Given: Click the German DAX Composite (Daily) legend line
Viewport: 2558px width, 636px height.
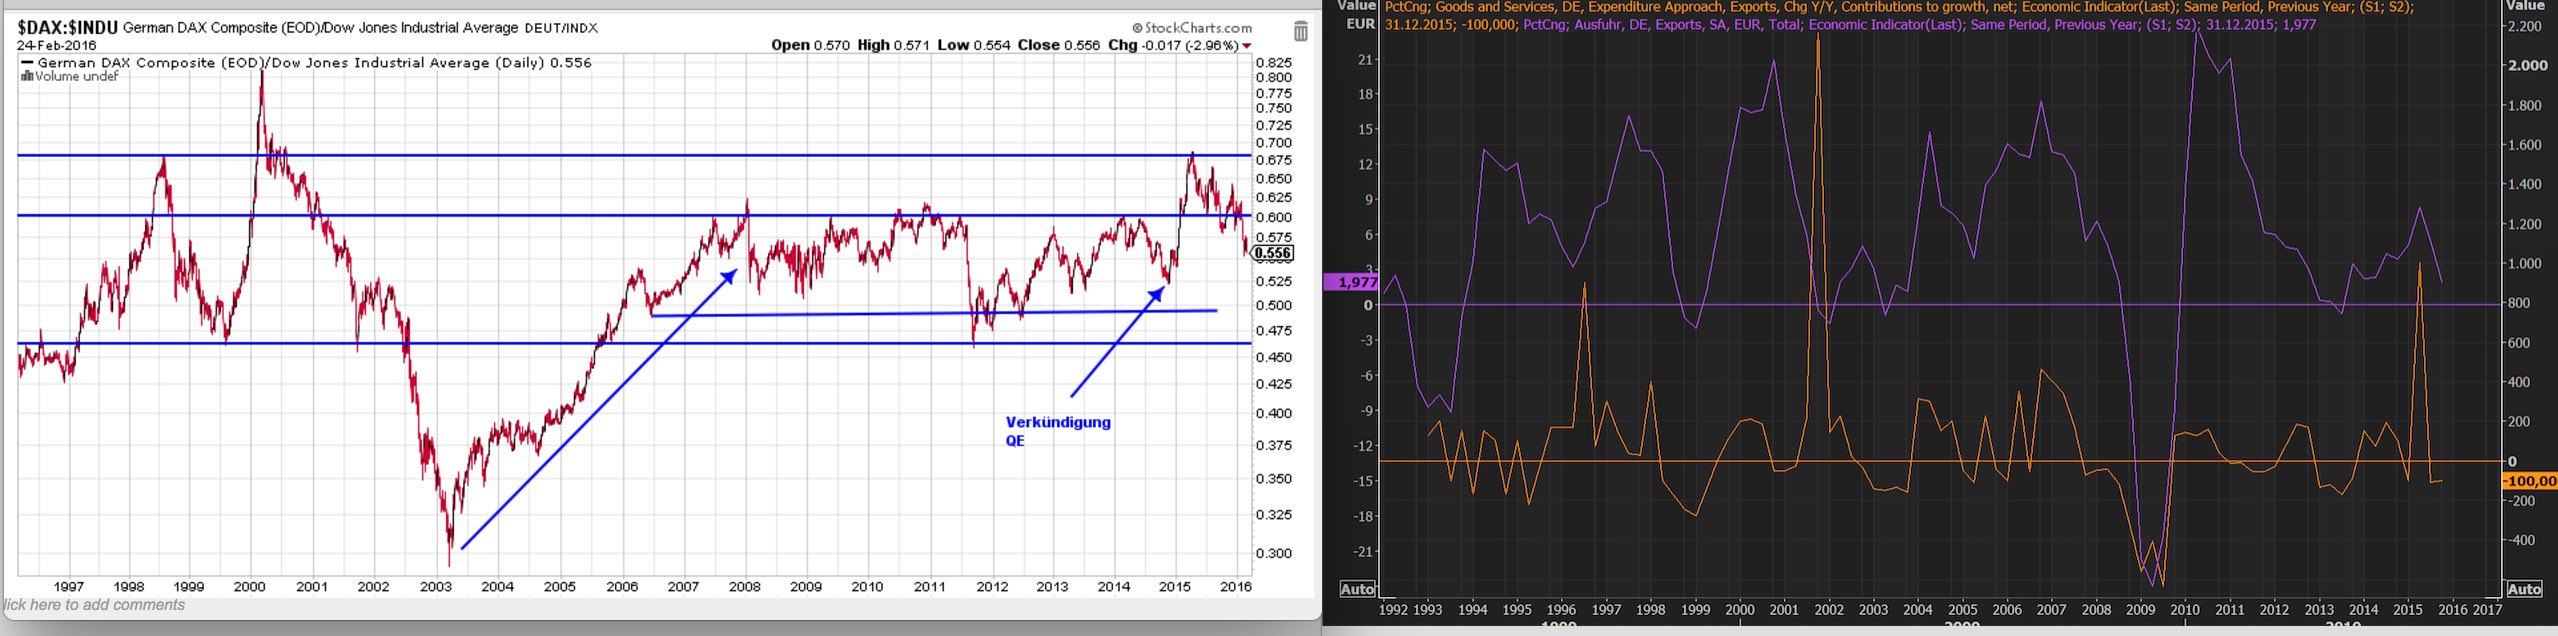Looking at the screenshot, I should 307,62.
